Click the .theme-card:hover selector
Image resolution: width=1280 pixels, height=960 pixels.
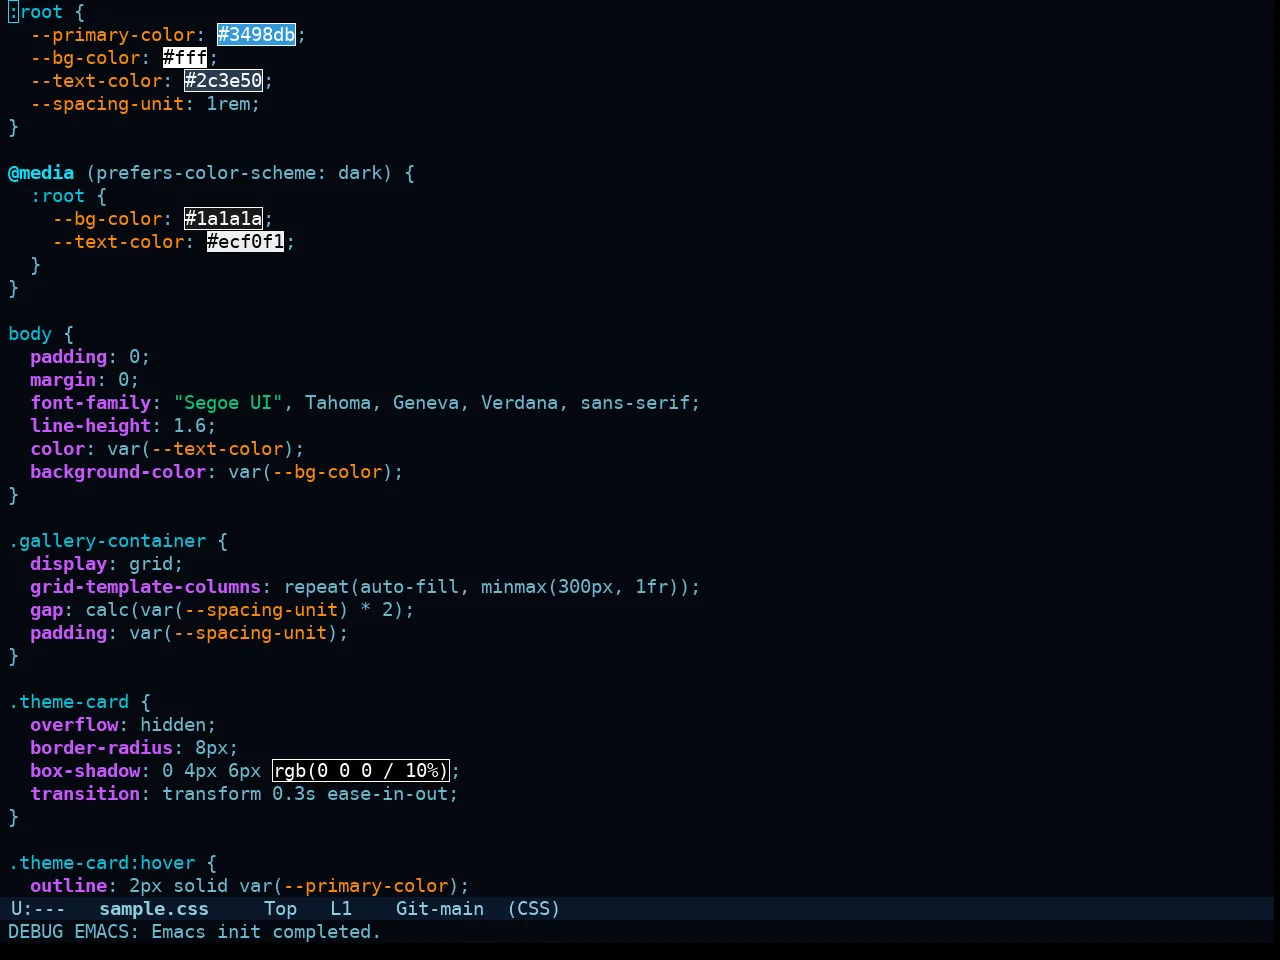pos(102,863)
